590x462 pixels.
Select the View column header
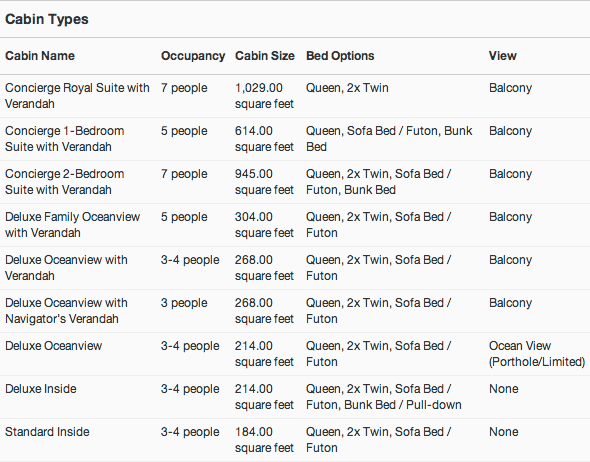click(502, 56)
